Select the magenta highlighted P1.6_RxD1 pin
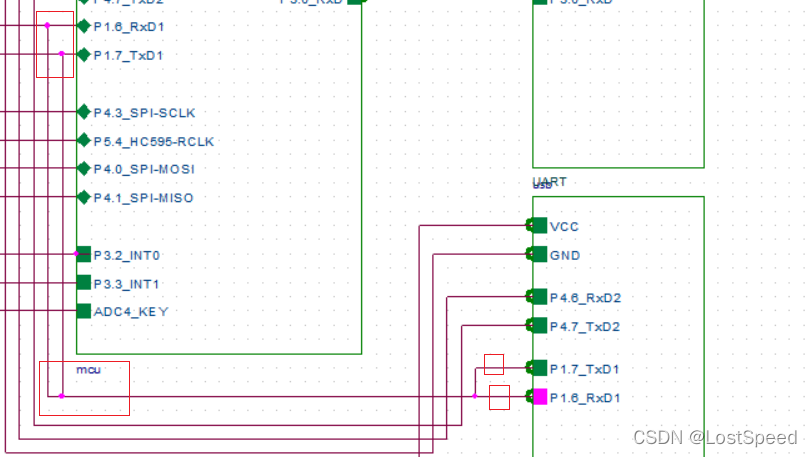The height and width of the screenshot is (457, 812). (x=540, y=397)
